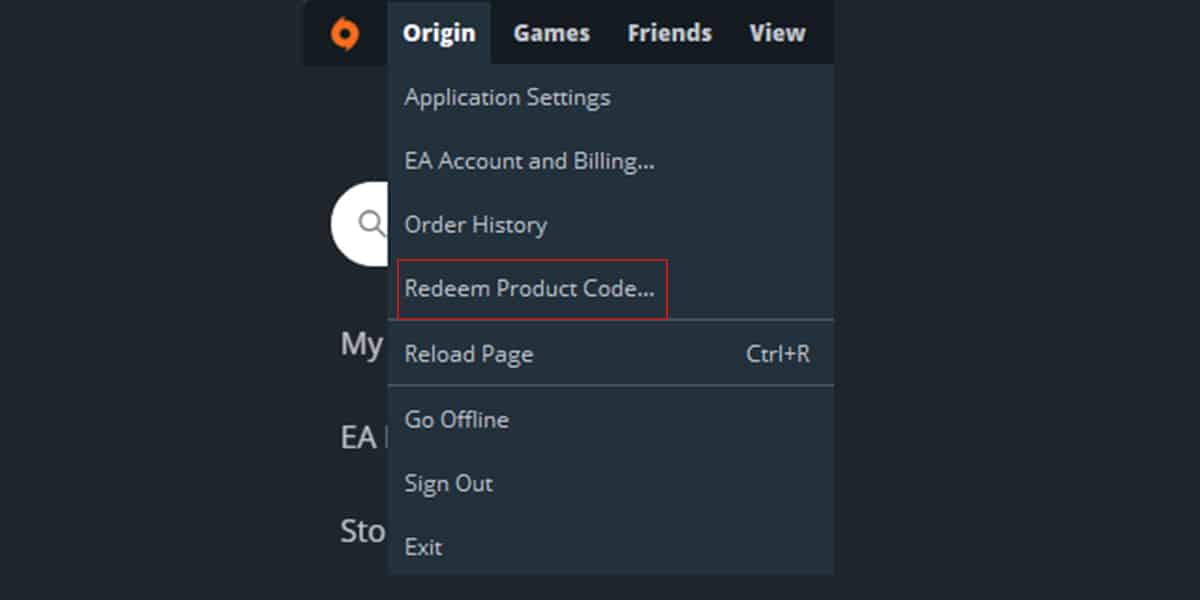Click the search magnifier icon
This screenshot has height=600, width=1200.
pos(371,222)
